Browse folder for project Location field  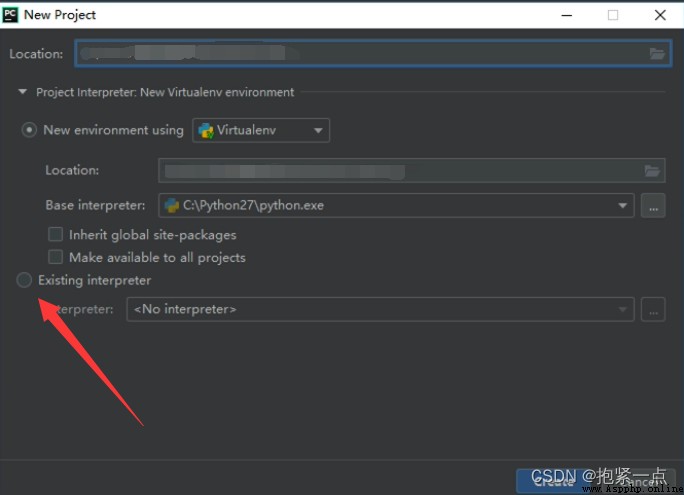click(657, 54)
